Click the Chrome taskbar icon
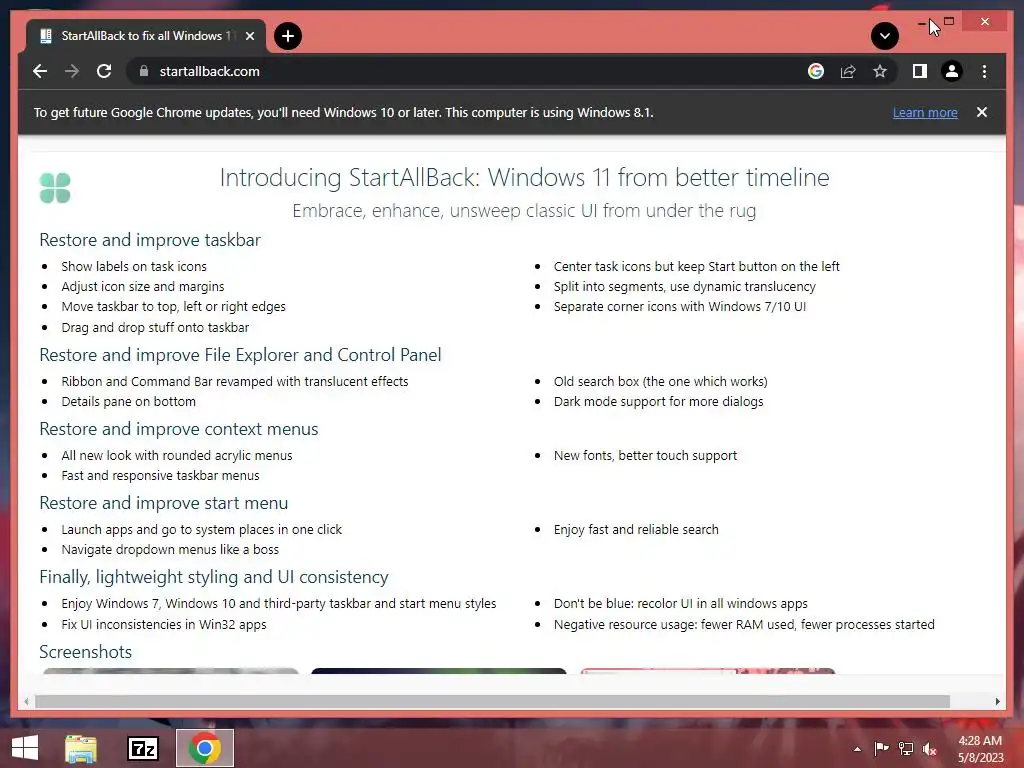 [x=204, y=748]
